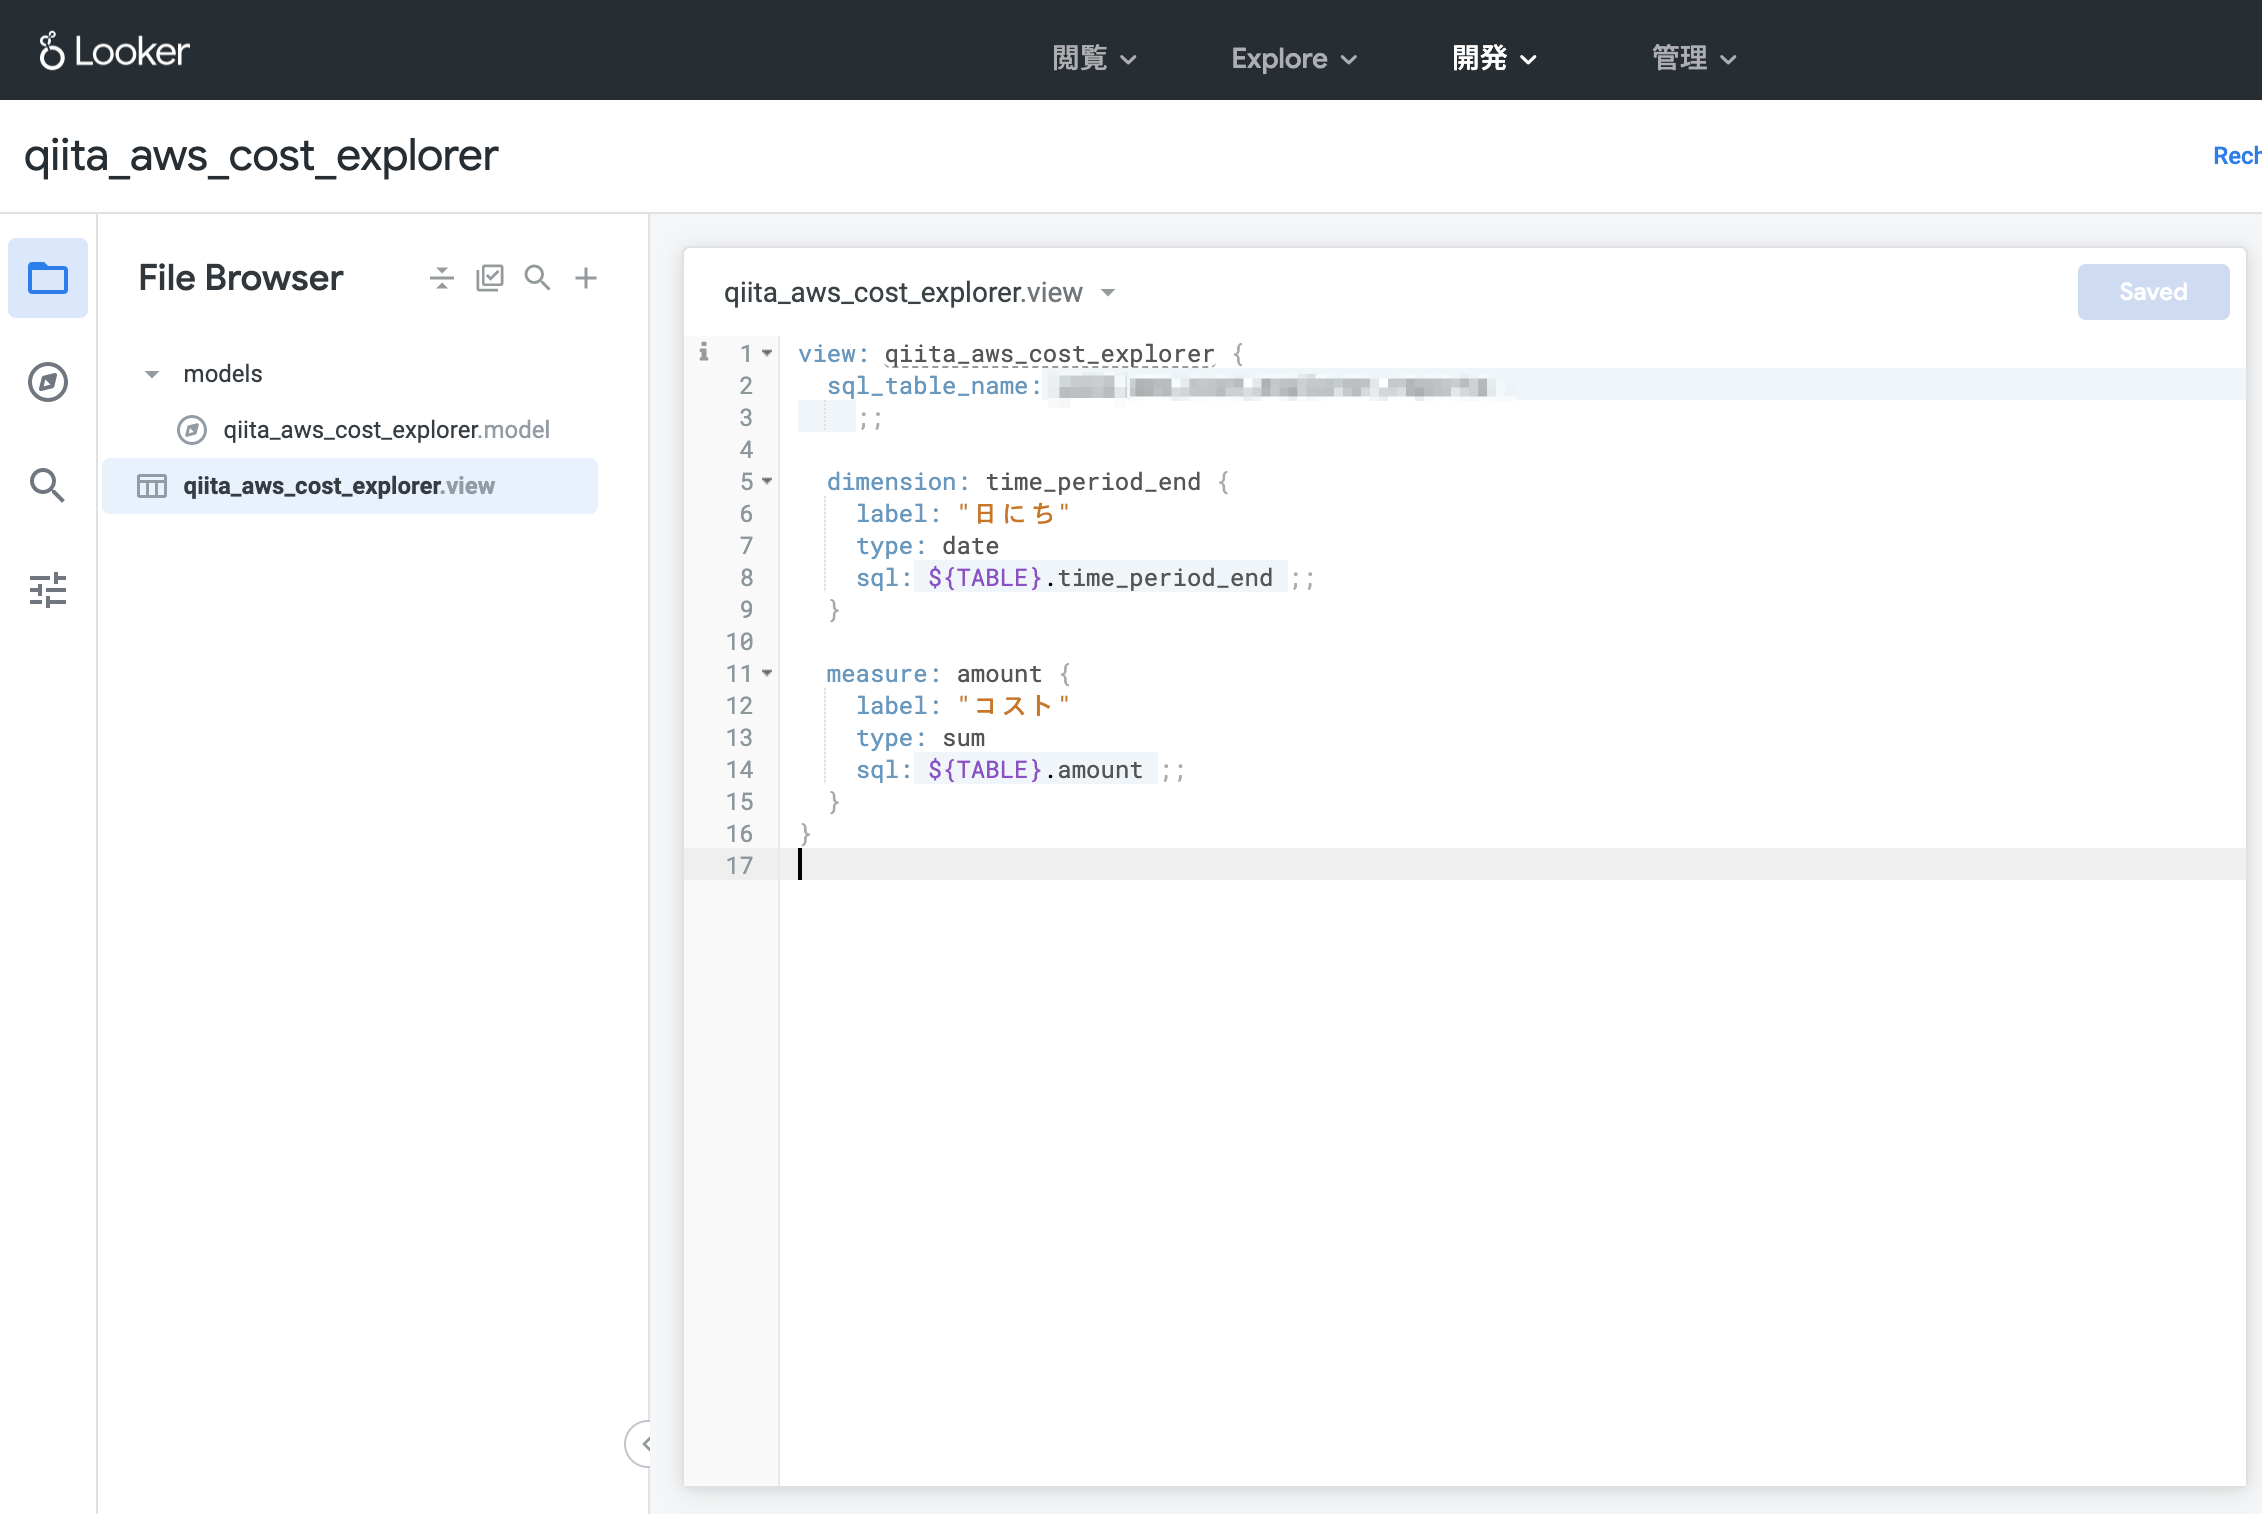Viewport: 2262px width, 1514px height.
Task: Click the label "日にち" string
Action: (1014, 514)
